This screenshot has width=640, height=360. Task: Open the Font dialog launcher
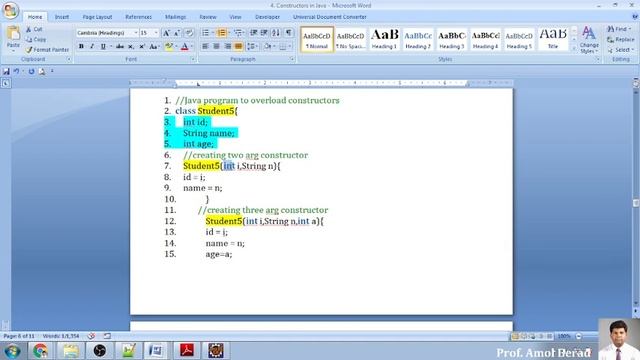193,60
